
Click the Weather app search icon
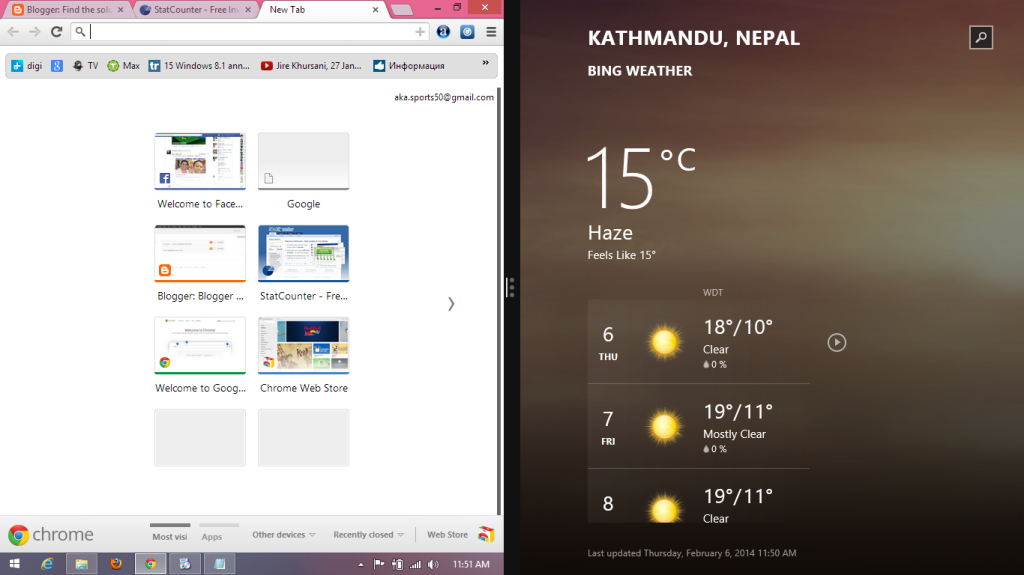[x=981, y=38]
